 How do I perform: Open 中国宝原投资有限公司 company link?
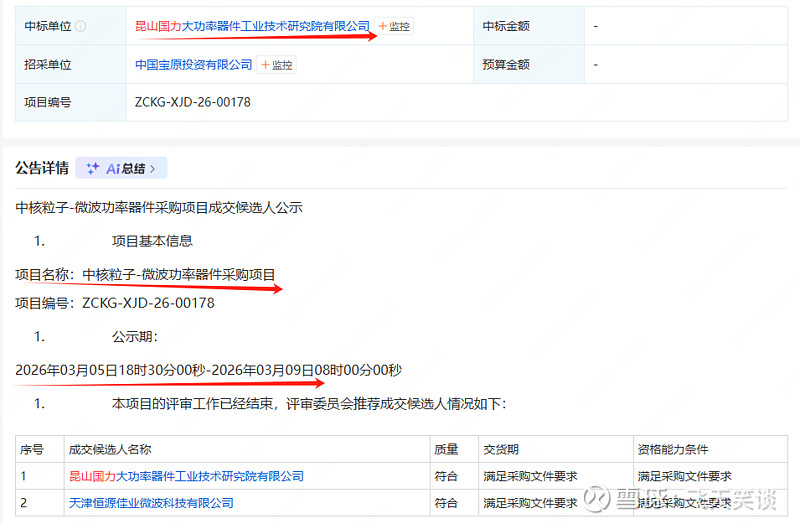click(x=193, y=65)
